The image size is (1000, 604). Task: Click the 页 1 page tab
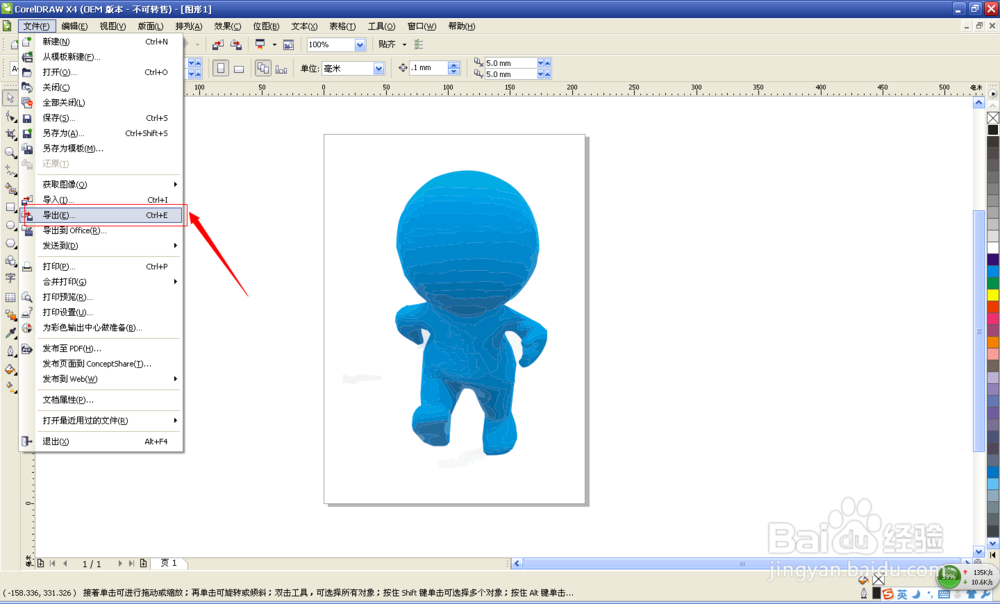169,563
